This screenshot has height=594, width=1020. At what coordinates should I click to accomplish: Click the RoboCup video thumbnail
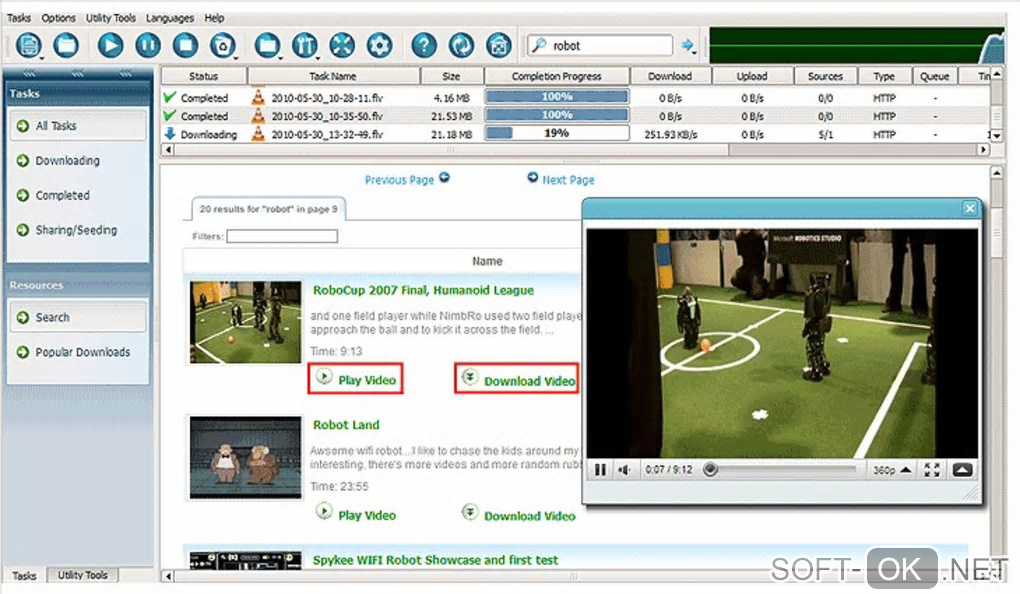point(245,322)
